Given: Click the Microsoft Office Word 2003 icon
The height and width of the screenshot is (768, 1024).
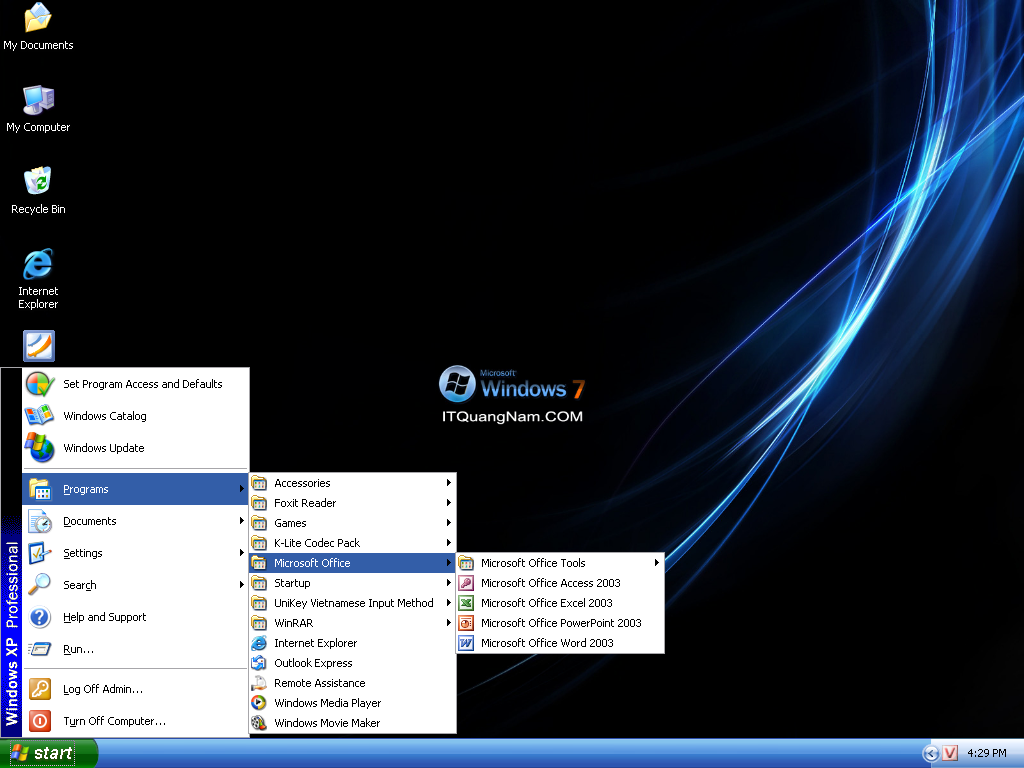Looking at the screenshot, I should tap(466, 643).
